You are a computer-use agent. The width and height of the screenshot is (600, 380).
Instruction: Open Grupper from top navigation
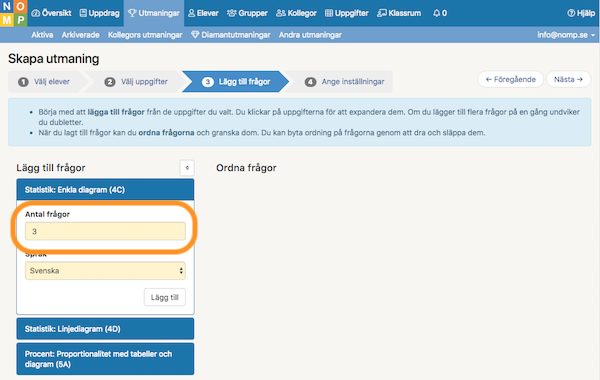(x=247, y=13)
